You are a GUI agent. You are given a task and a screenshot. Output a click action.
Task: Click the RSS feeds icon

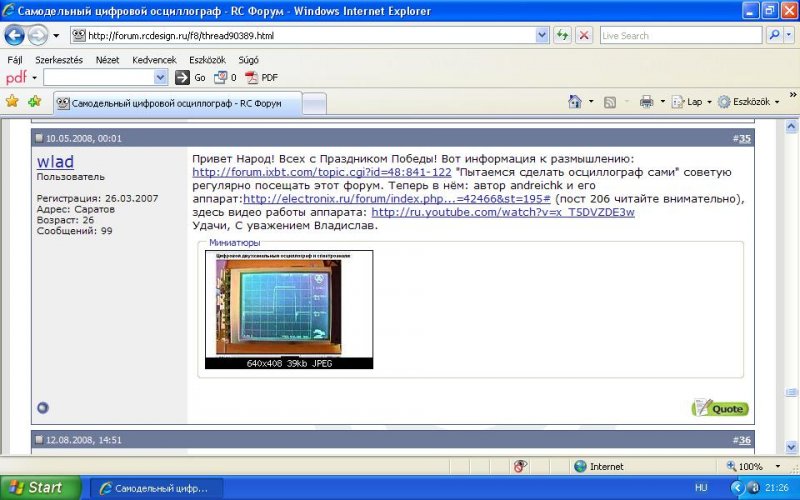[x=610, y=102]
